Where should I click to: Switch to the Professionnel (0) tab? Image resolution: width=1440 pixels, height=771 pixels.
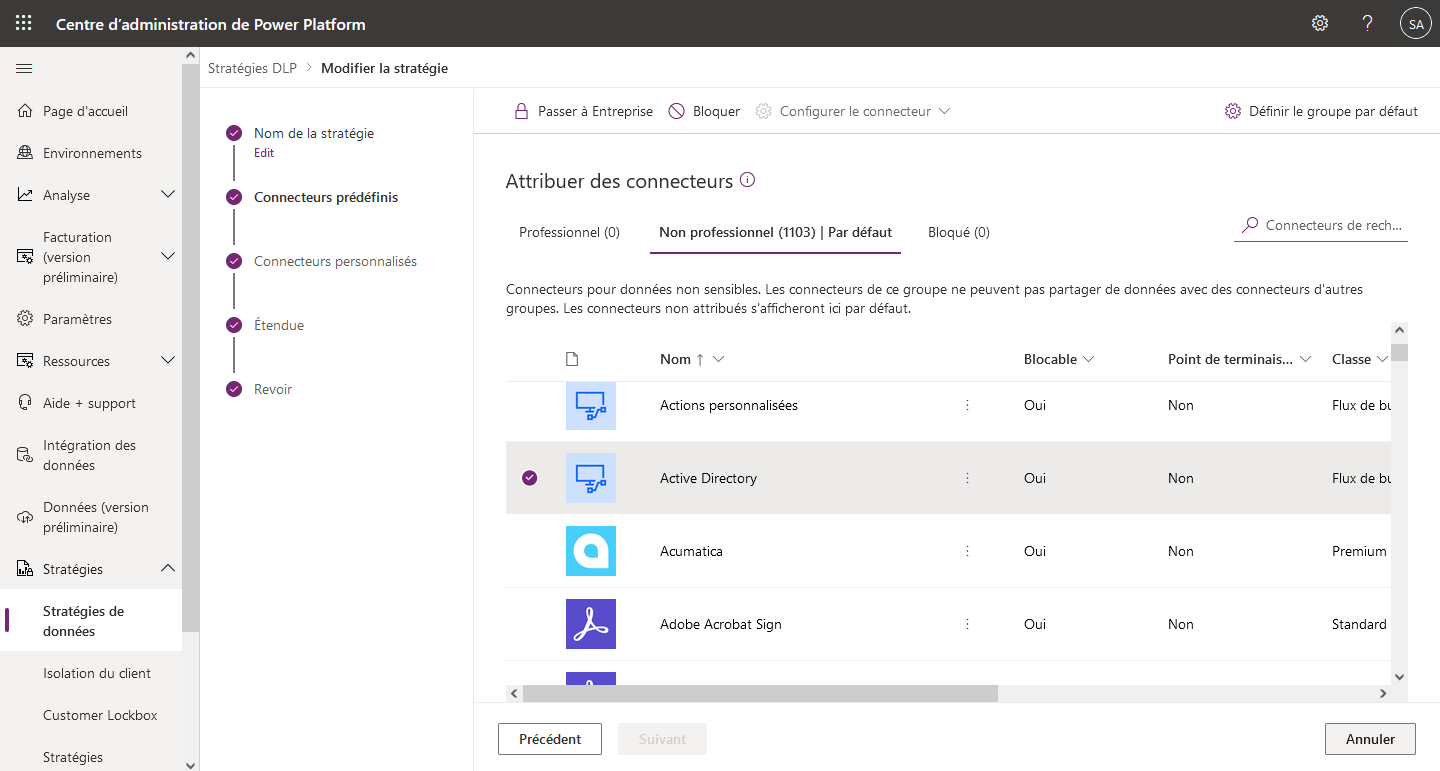(570, 232)
